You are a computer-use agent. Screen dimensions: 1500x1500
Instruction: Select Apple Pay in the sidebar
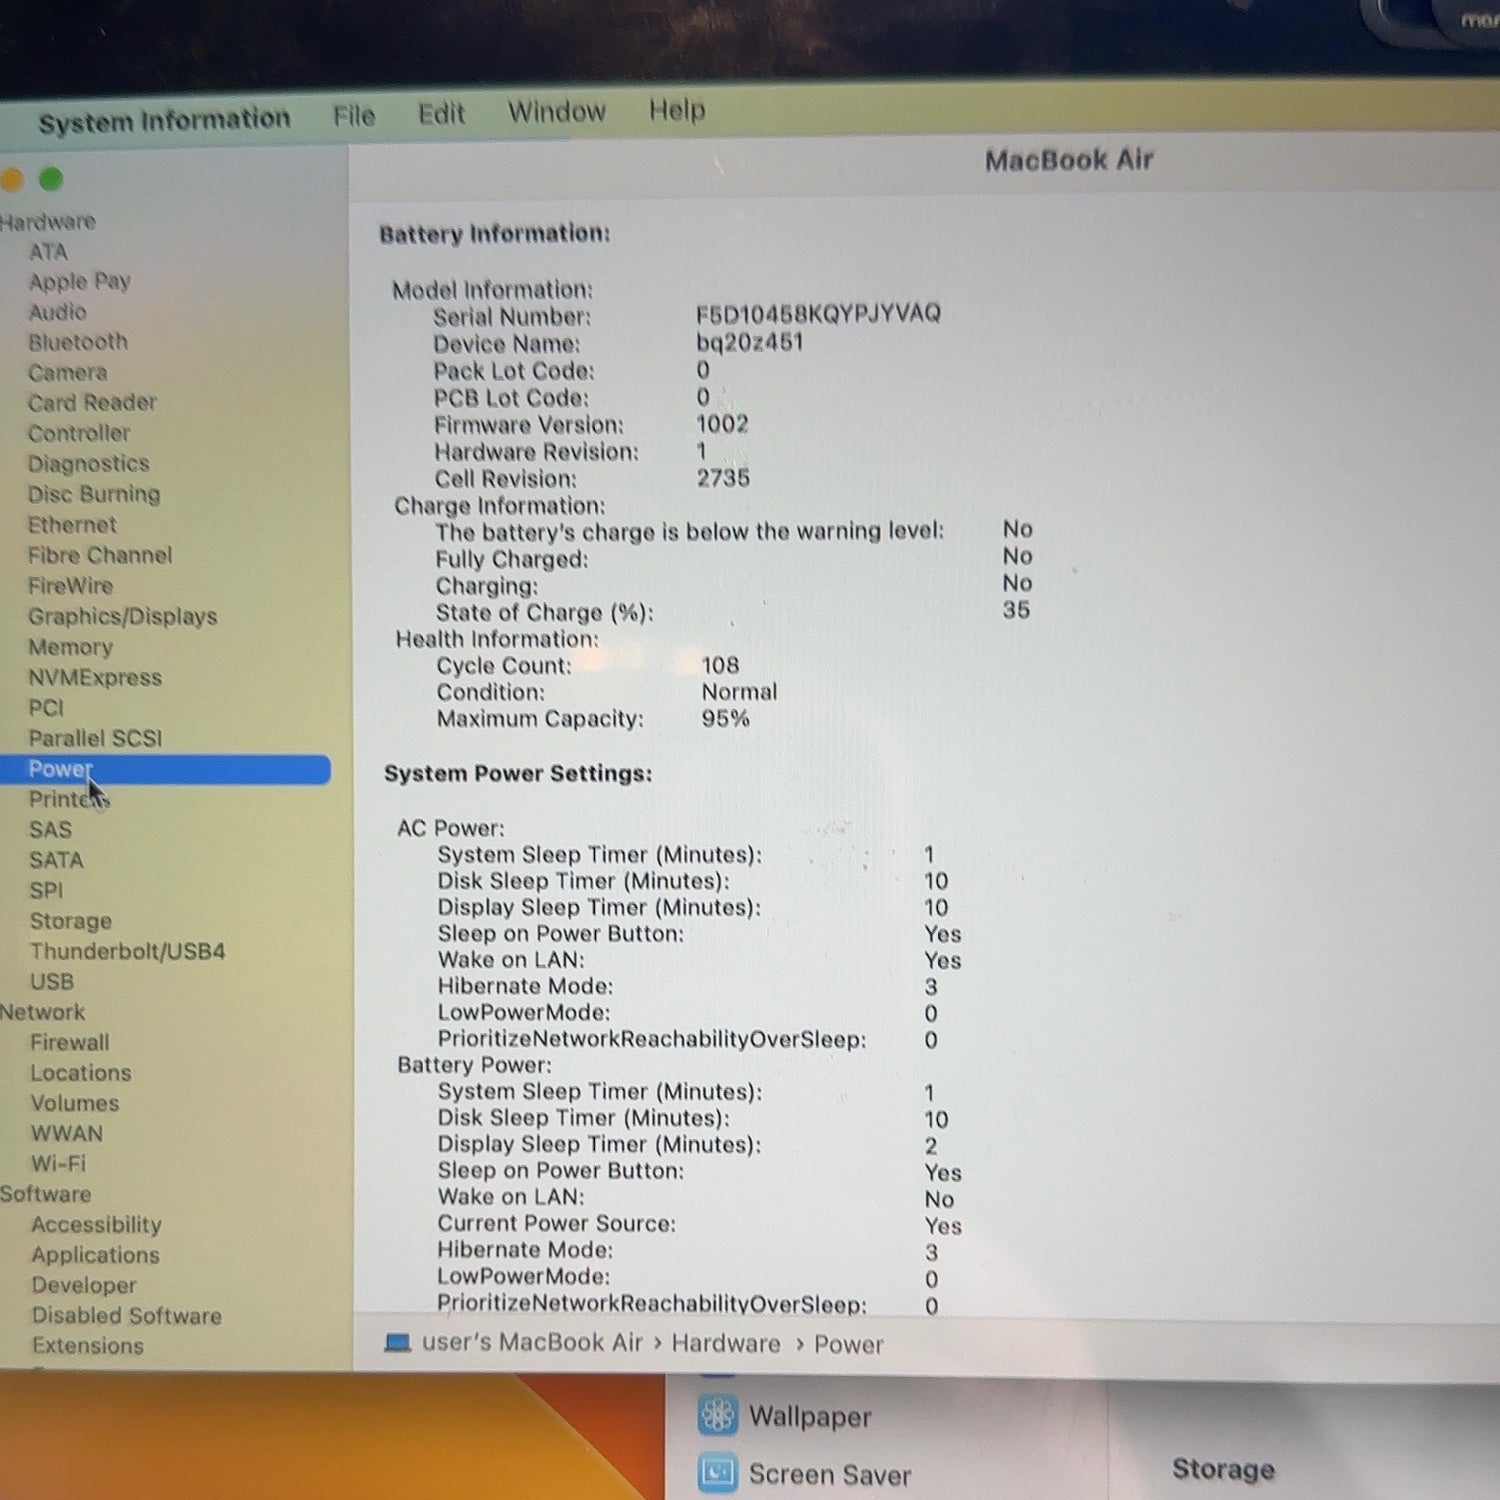[x=80, y=282]
